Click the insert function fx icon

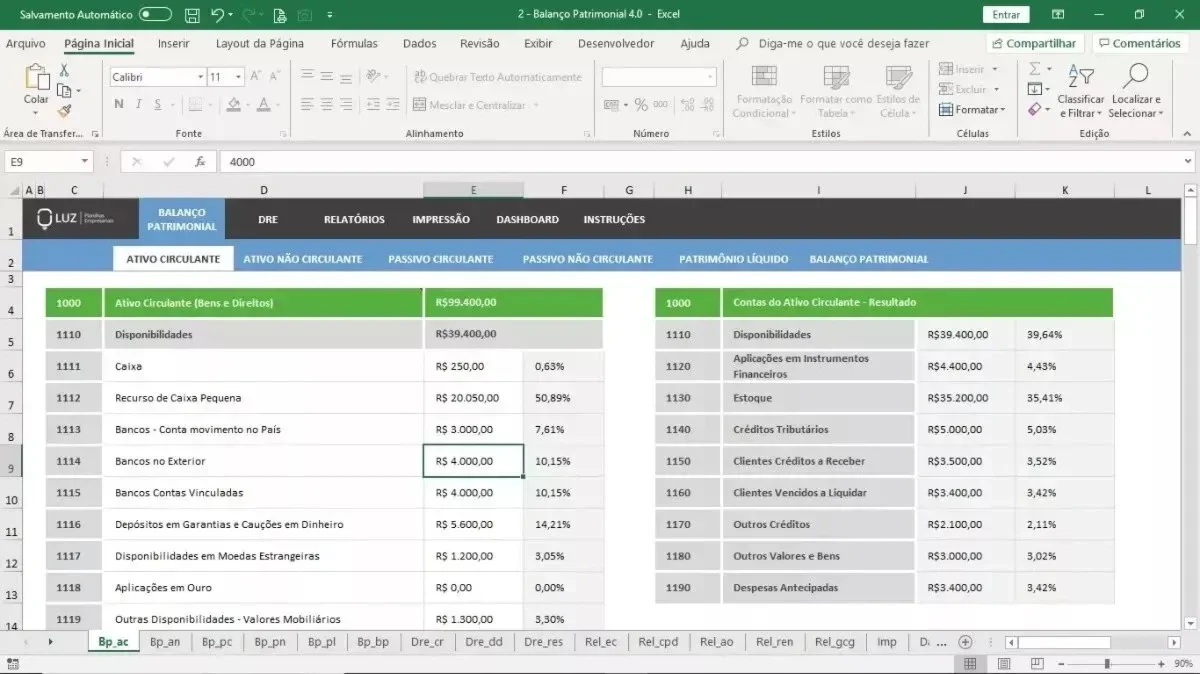coord(200,162)
